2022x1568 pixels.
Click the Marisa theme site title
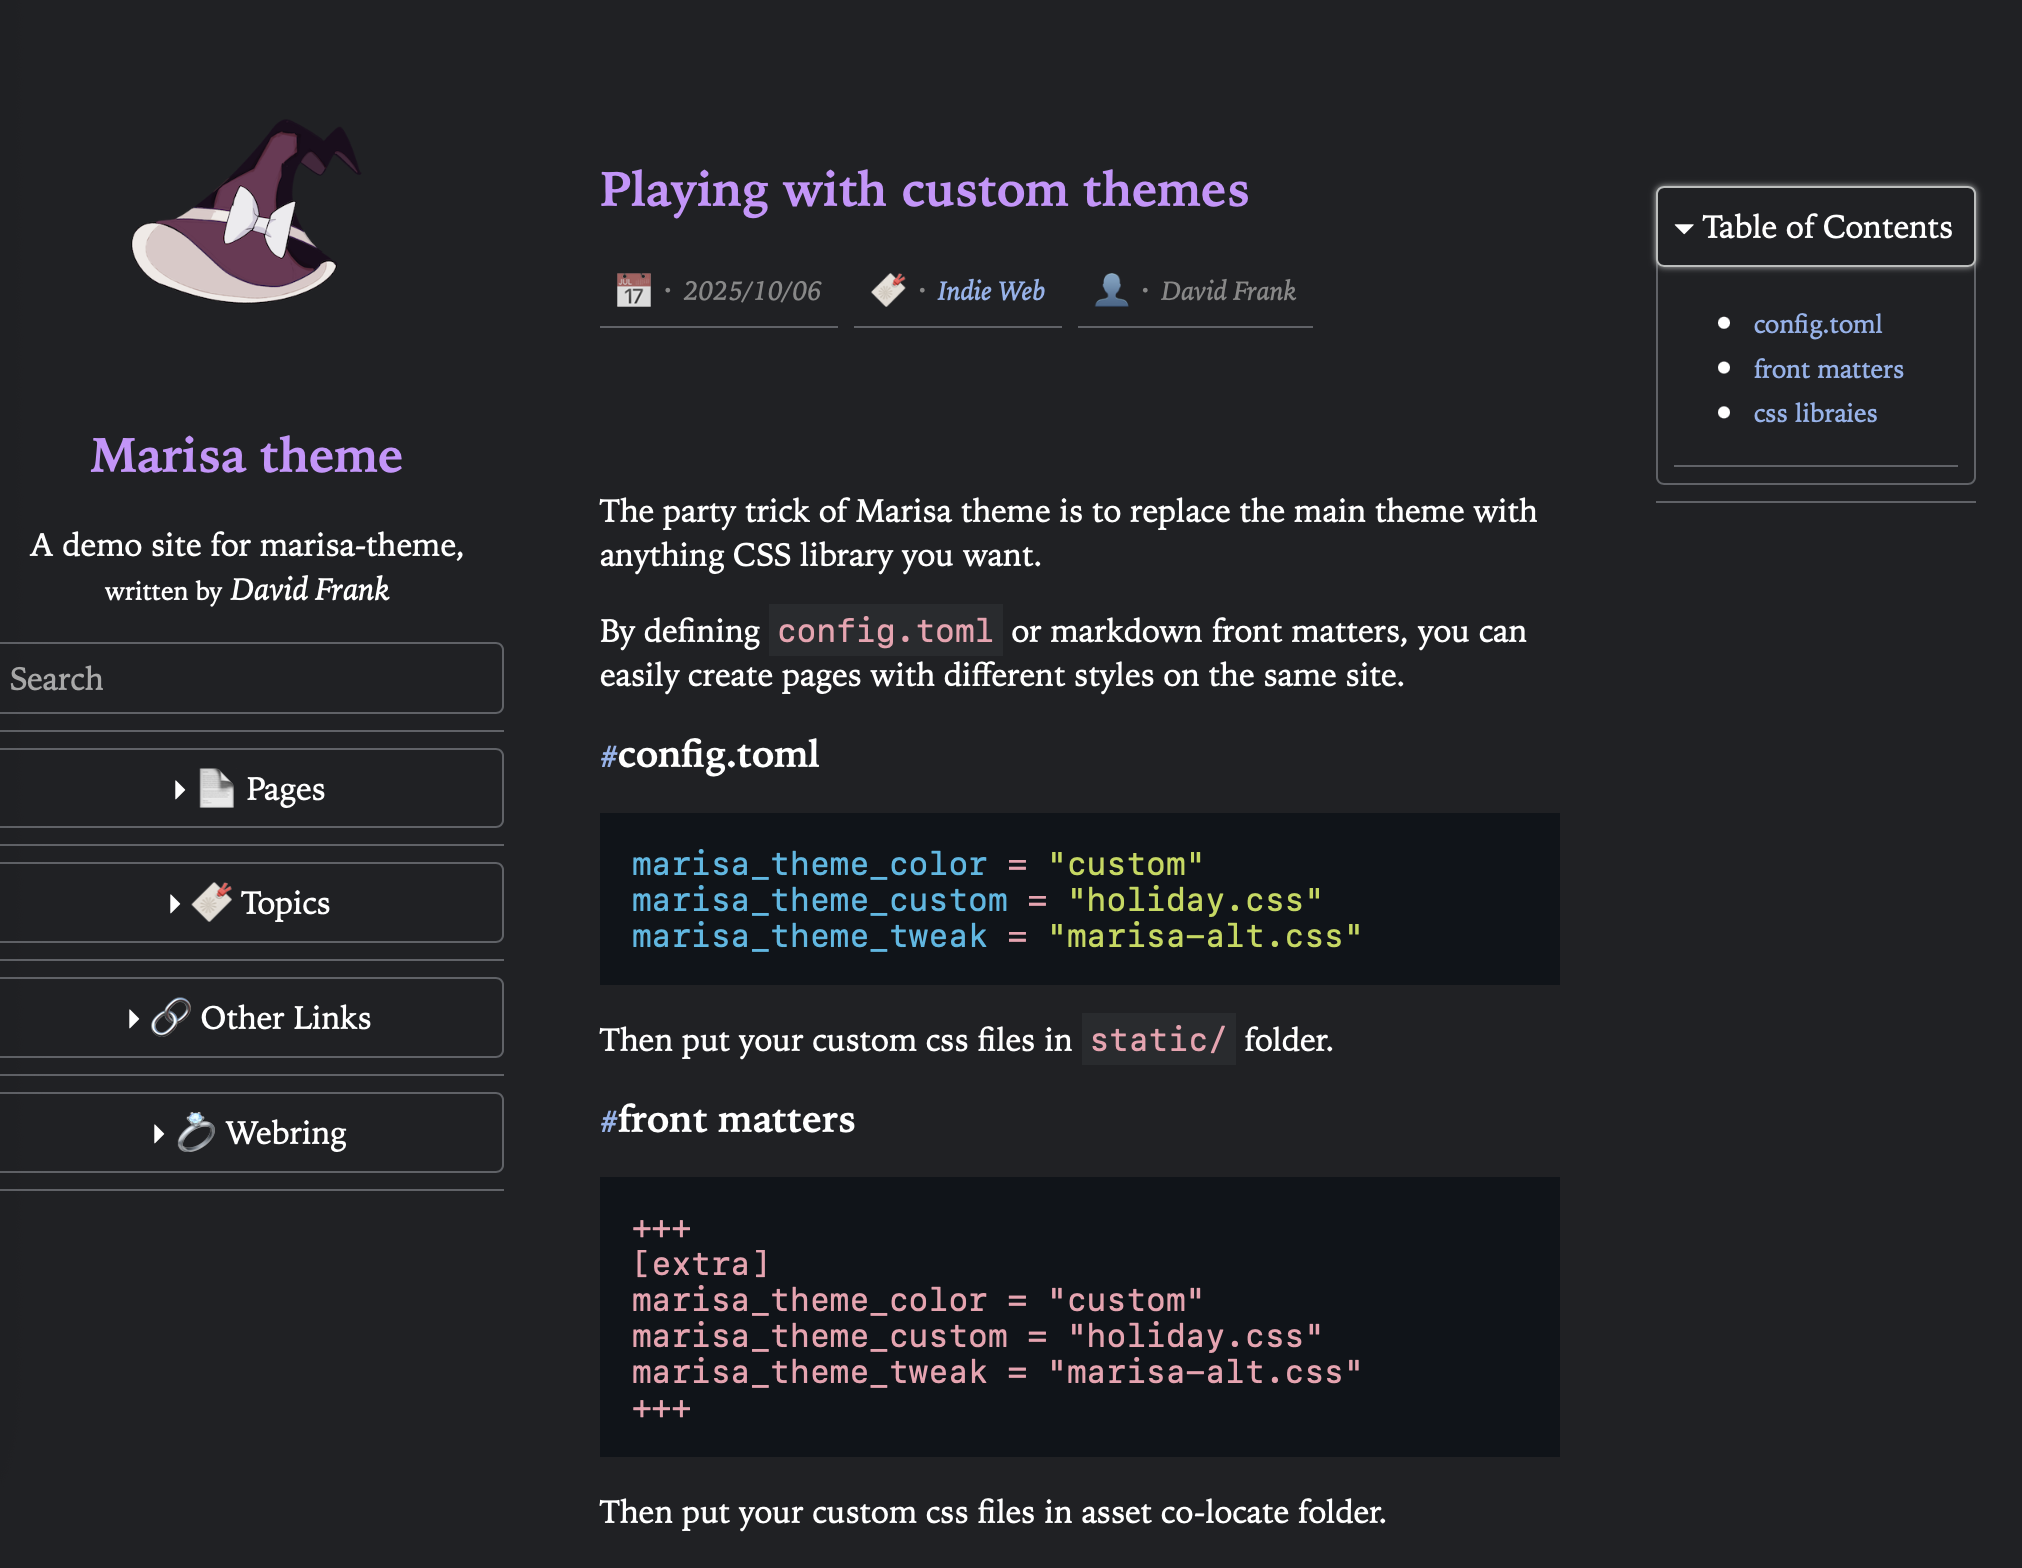click(246, 456)
